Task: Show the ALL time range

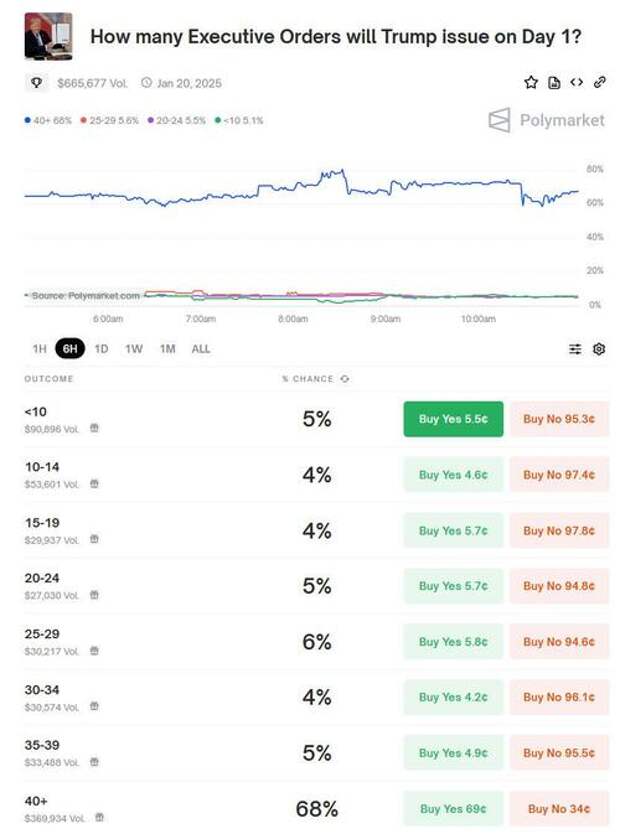Action: (200, 349)
